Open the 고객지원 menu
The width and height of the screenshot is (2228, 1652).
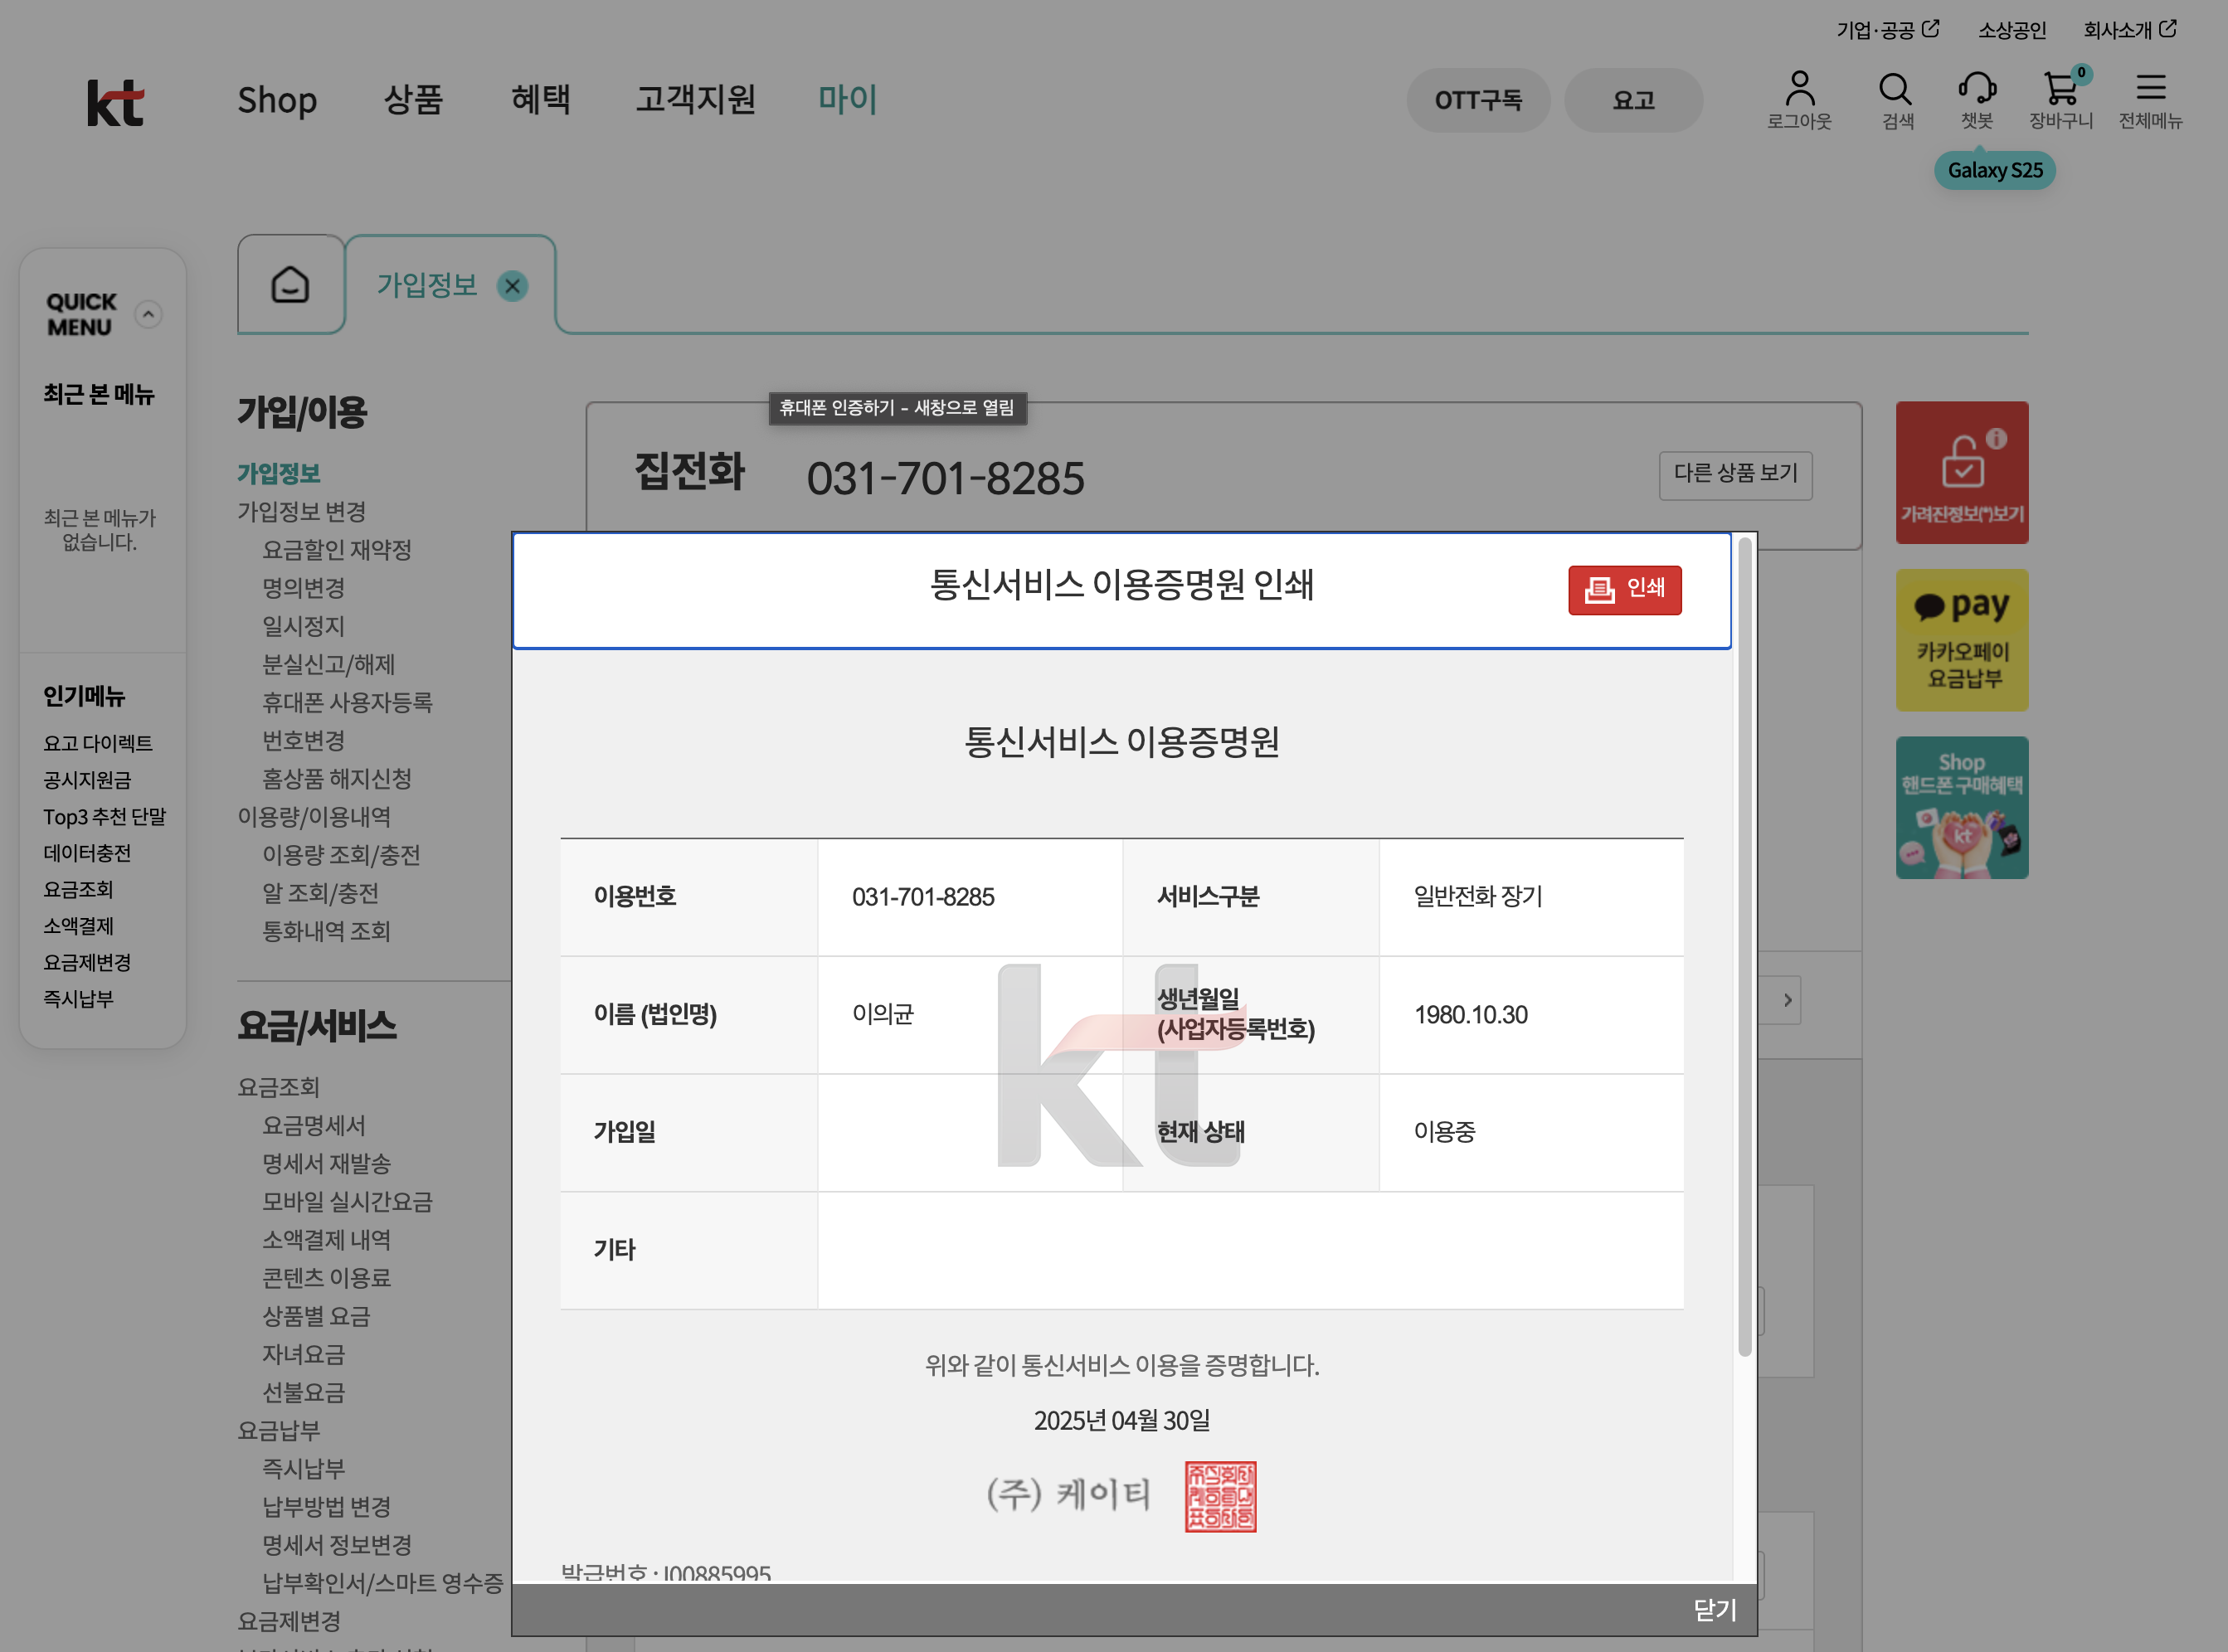pos(695,100)
